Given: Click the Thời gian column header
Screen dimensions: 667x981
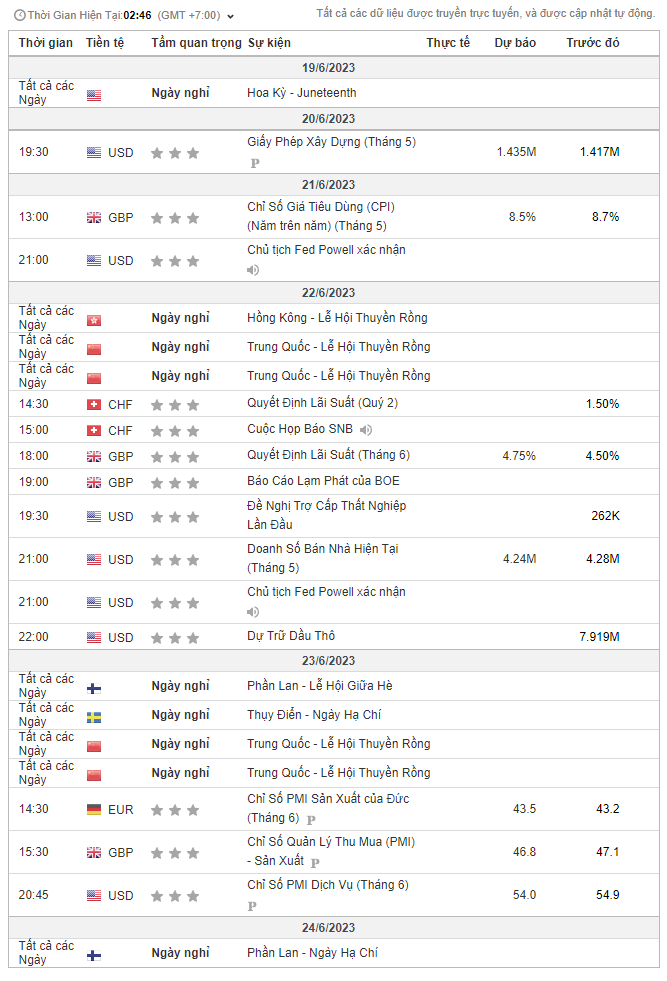Looking at the screenshot, I should 45,43.
